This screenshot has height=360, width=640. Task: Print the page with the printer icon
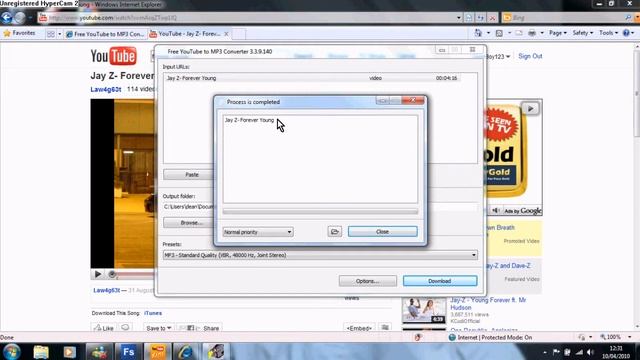[x=532, y=33]
